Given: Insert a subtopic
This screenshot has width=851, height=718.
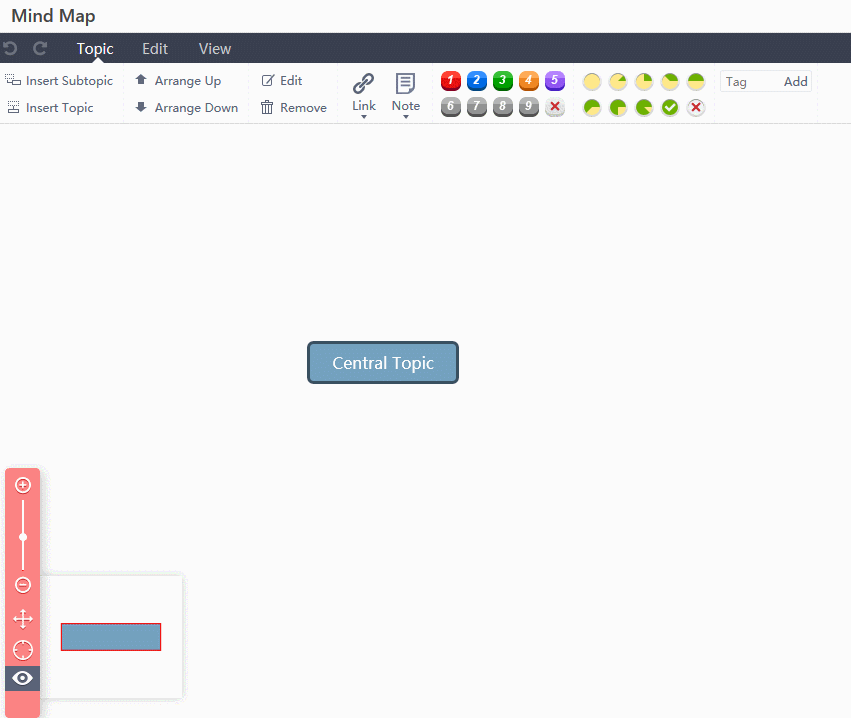Looking at the screenshot, I should 59,80.
